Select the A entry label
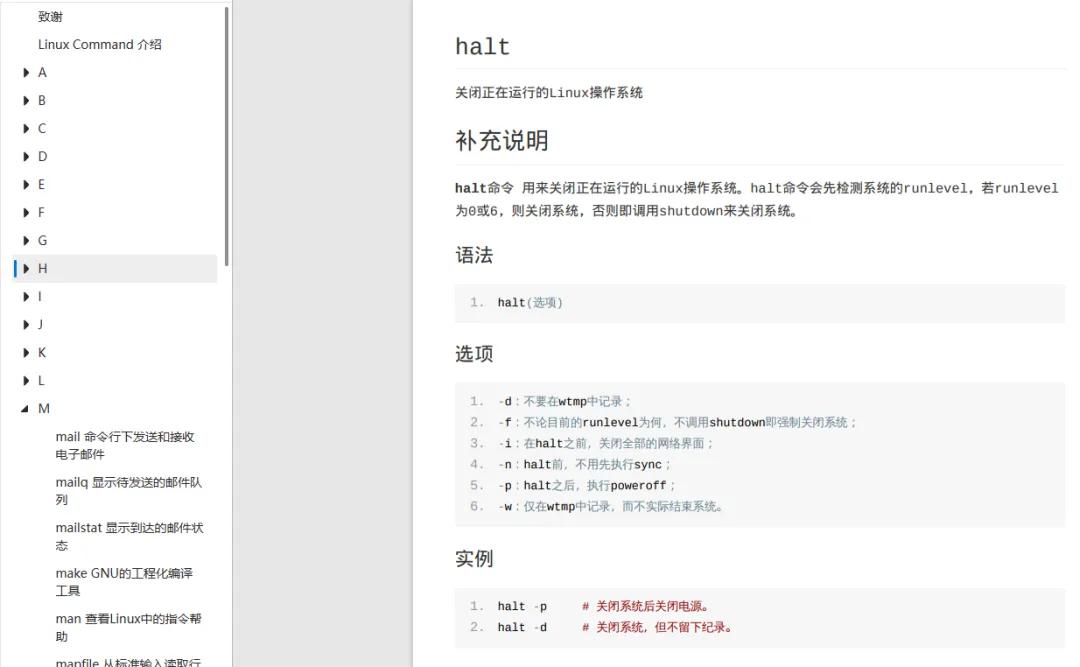The image size is (1080, 667). point(42,72)
